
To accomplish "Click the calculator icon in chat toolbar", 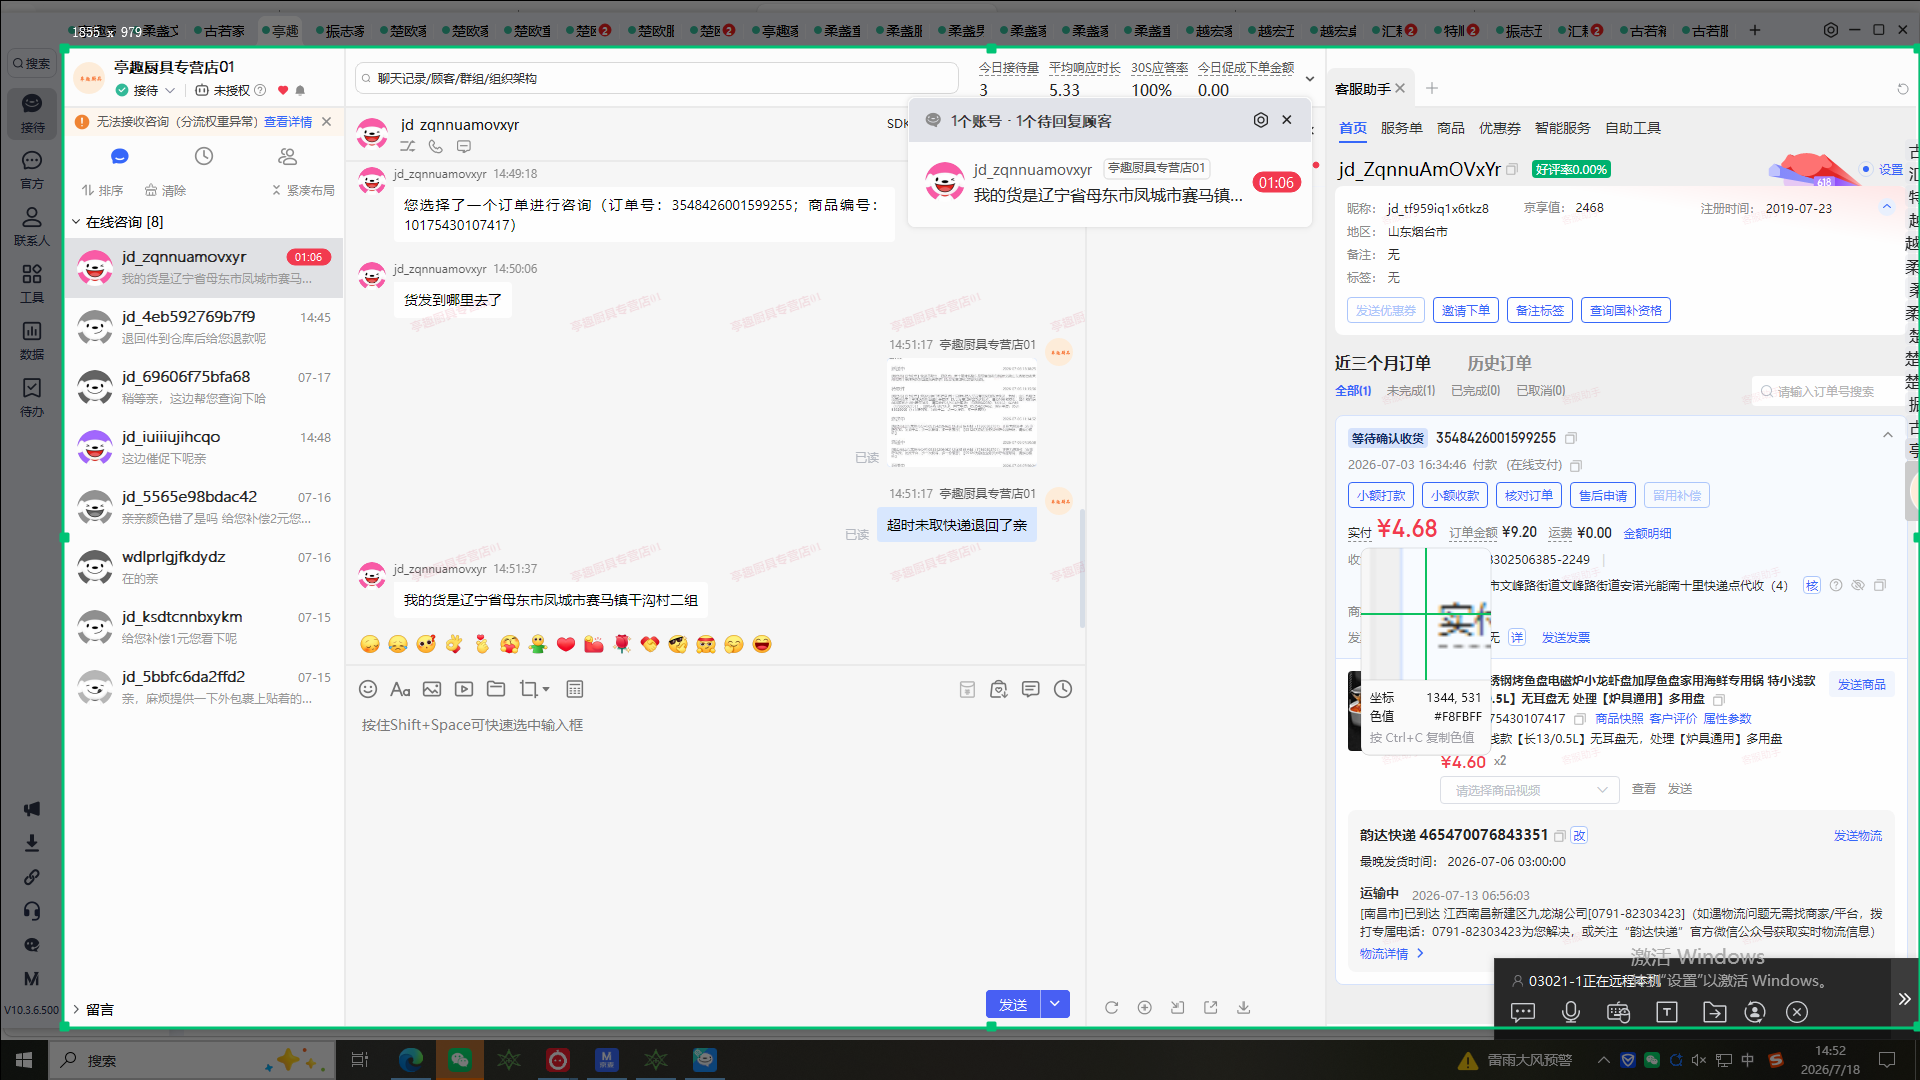I will click(x=575, y=689).
